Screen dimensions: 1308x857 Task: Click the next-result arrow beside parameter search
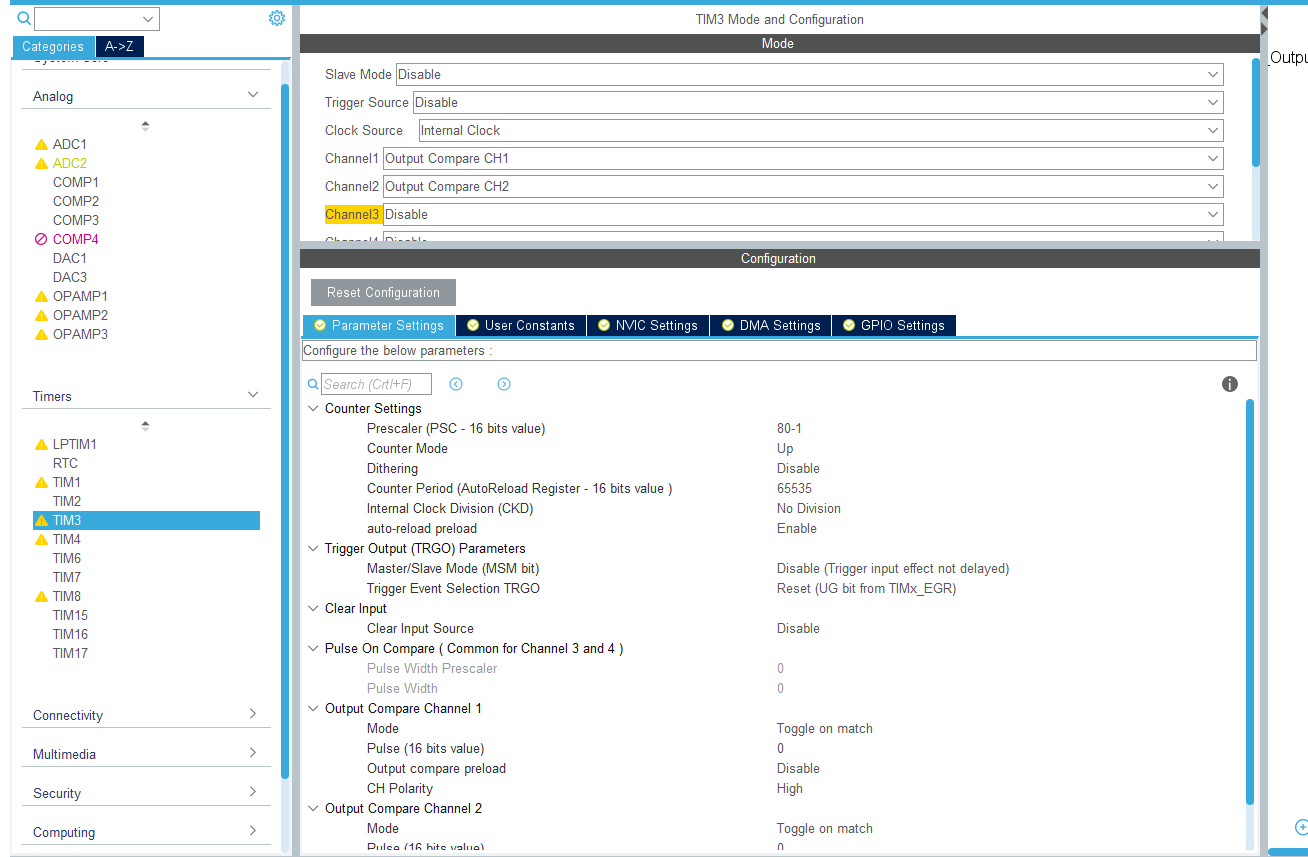(x=503, y=383)
